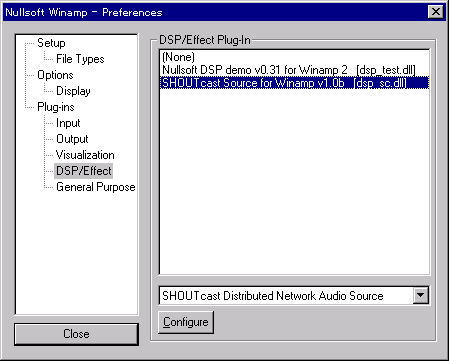Open Output plug-ins page
Image resolution: width=449 pixels, height=361 pixels.
tap(72, 139)
